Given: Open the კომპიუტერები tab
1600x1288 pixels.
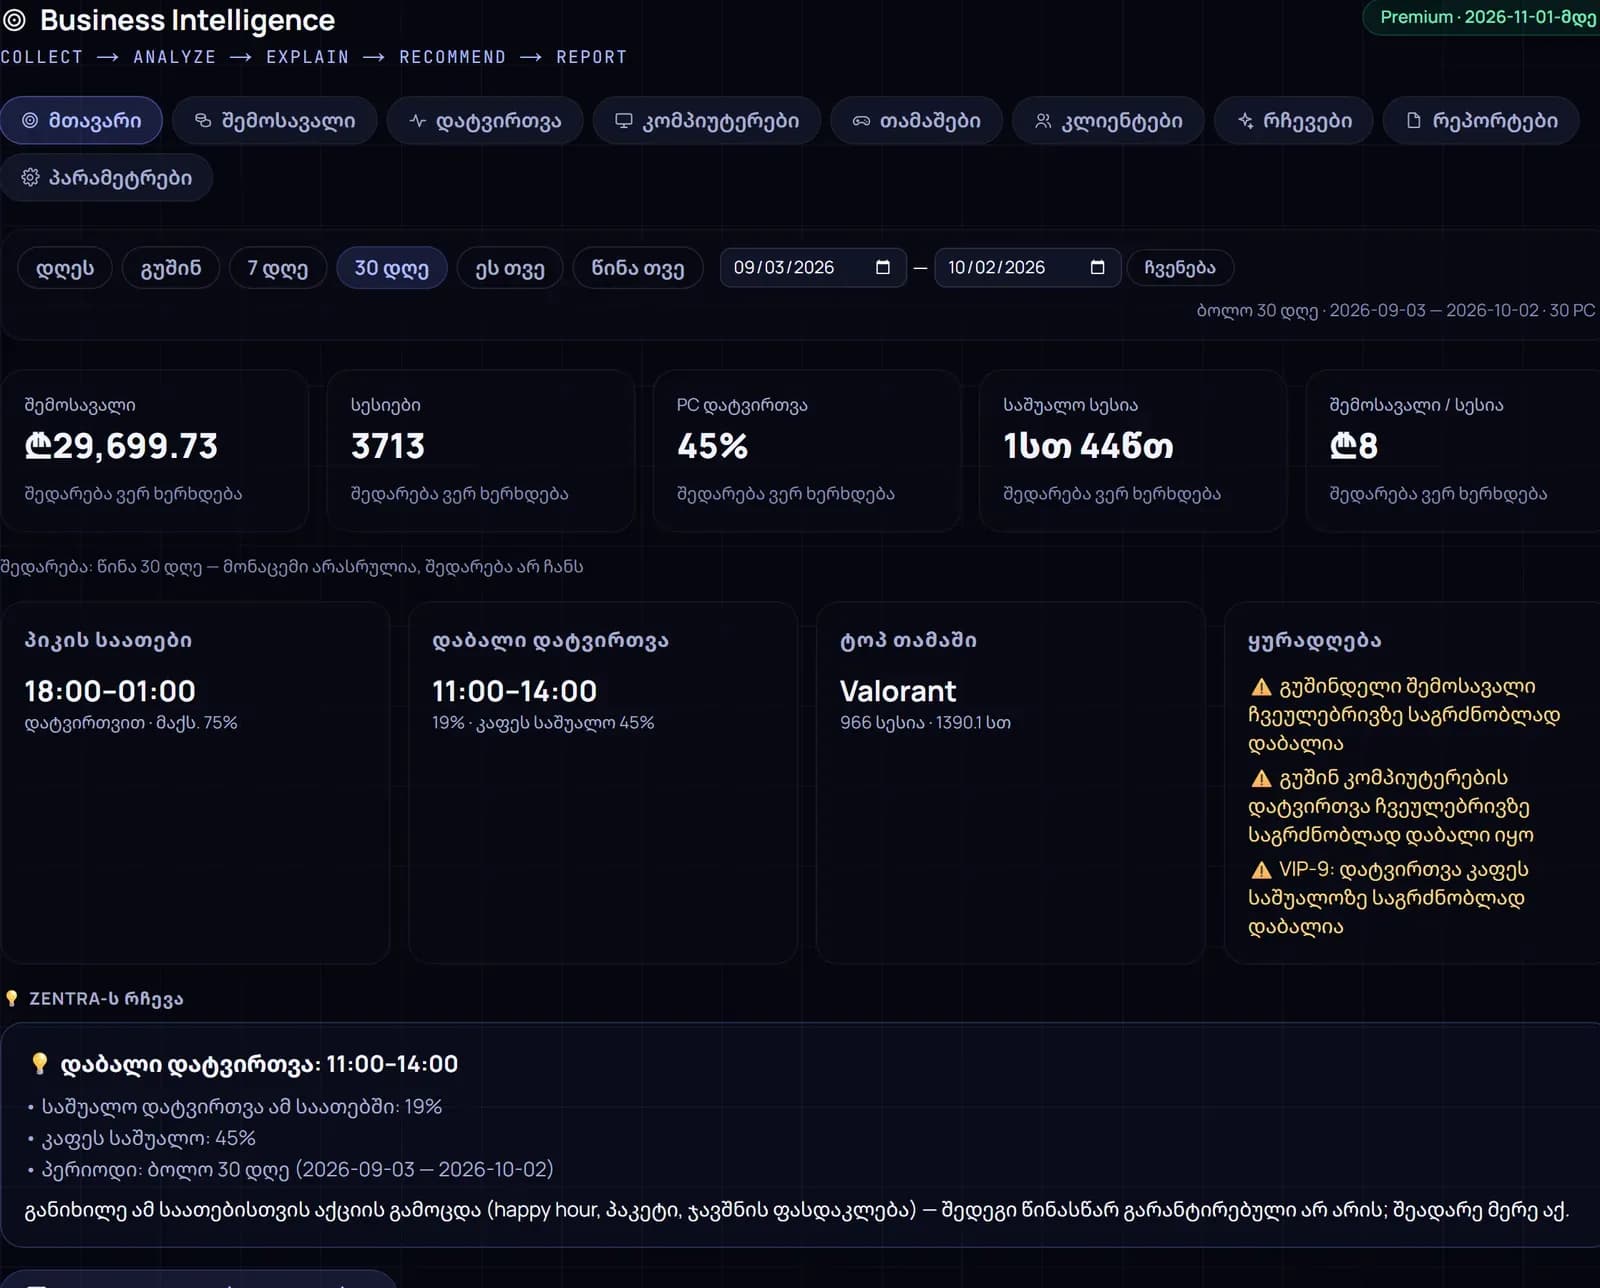Looking at the screenshot, I should point(707,121).
